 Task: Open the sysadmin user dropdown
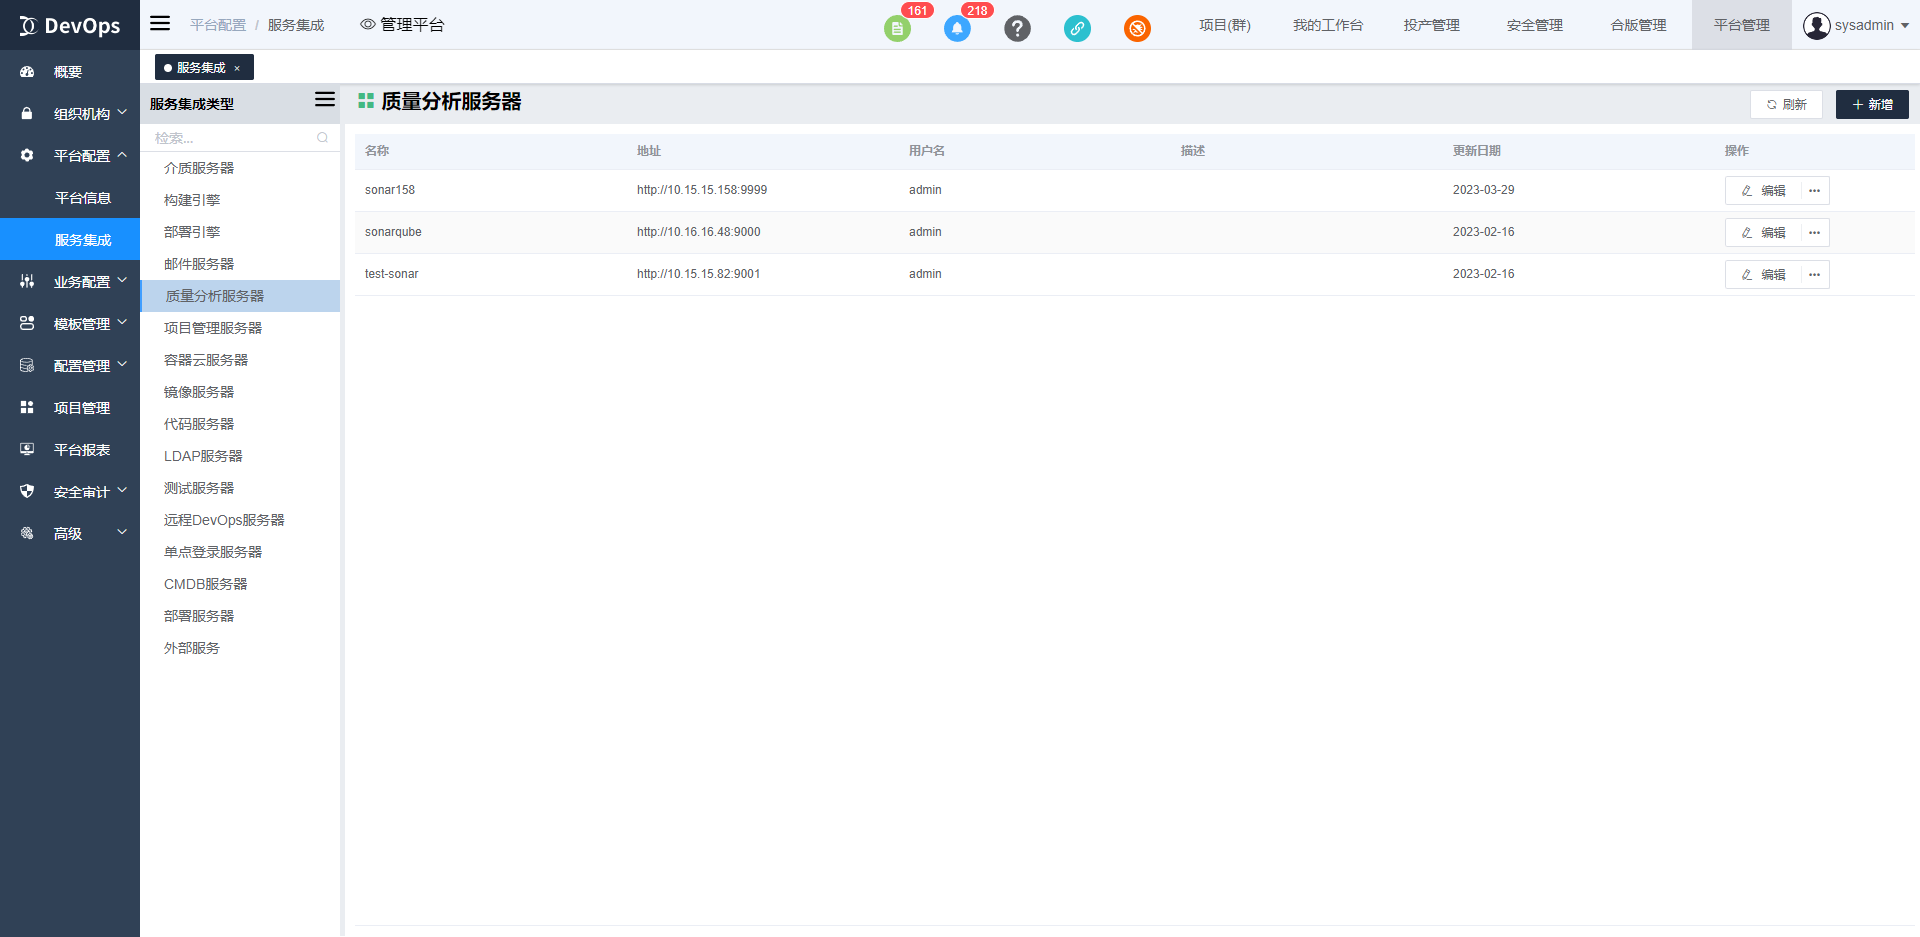pyautogui.click(x=1856, y=25)
